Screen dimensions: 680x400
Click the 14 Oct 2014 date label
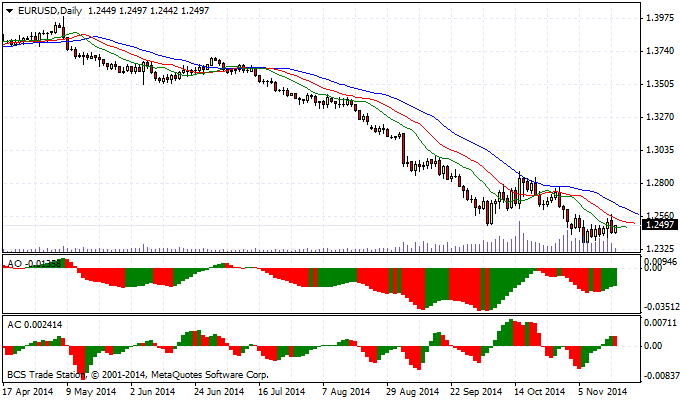coord(540,392)
